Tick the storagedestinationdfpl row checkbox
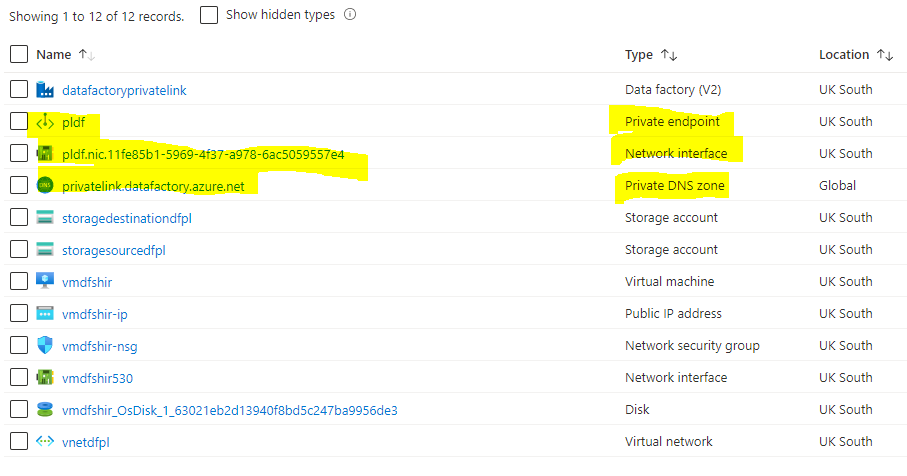Image resolution: width=907 pixels, height=476 pixels. pos(19,217)
